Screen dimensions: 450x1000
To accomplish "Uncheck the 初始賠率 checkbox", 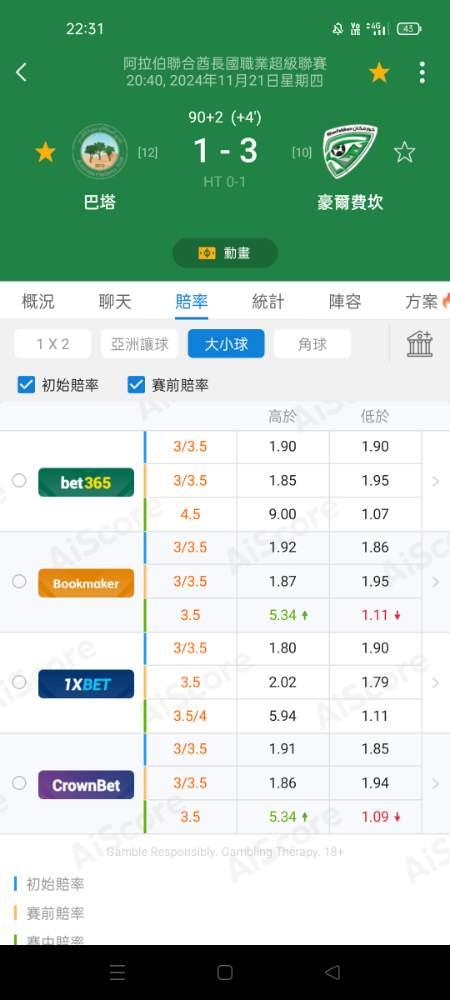I will (x=26, y=385).
